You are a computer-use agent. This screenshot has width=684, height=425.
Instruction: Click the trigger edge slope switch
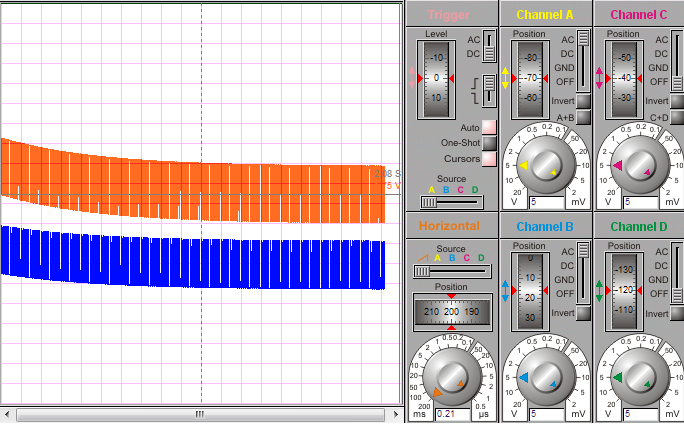tap(488, 90)
